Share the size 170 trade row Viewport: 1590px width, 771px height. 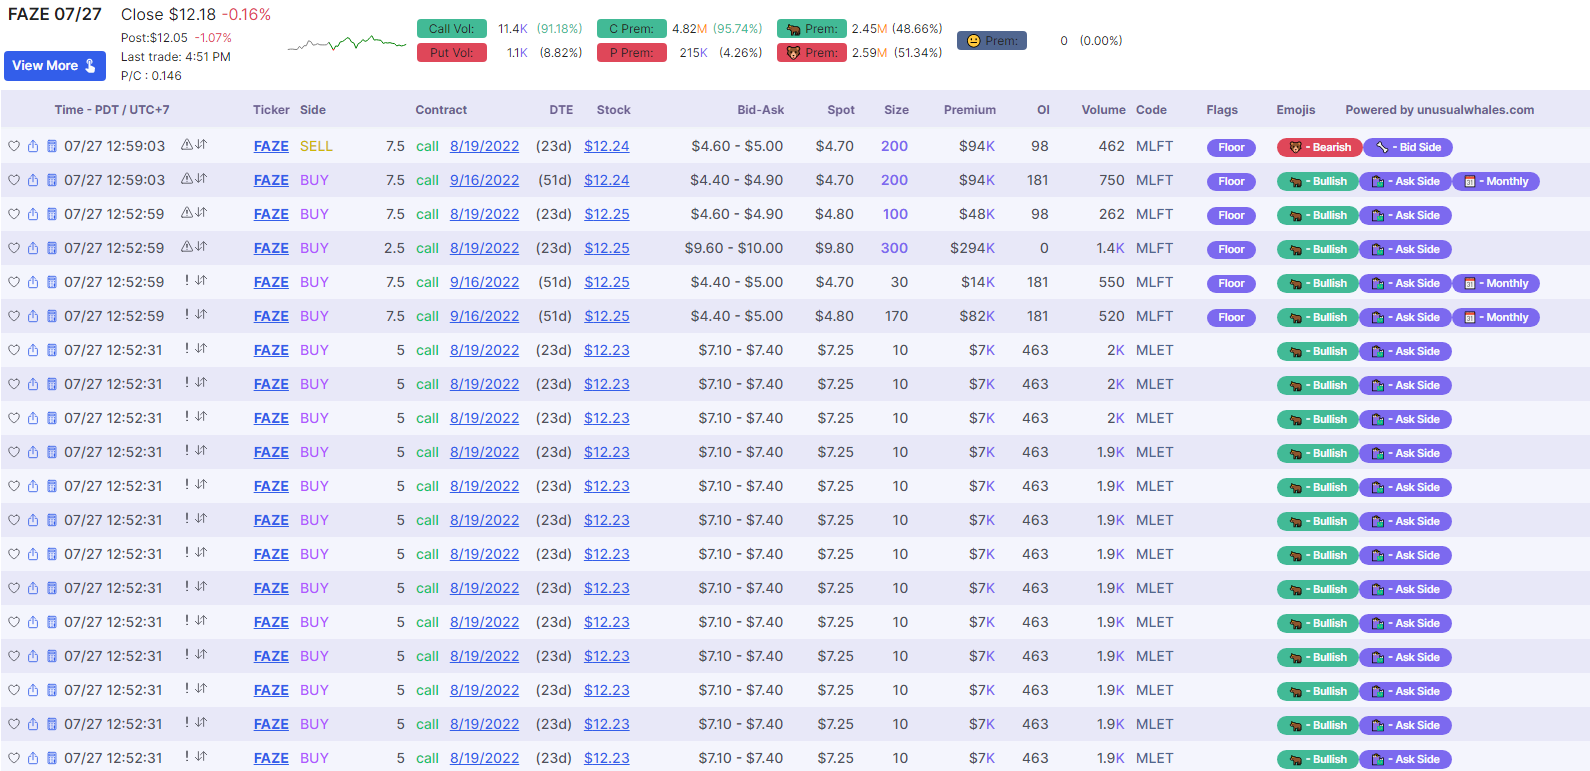pos(33,316)
